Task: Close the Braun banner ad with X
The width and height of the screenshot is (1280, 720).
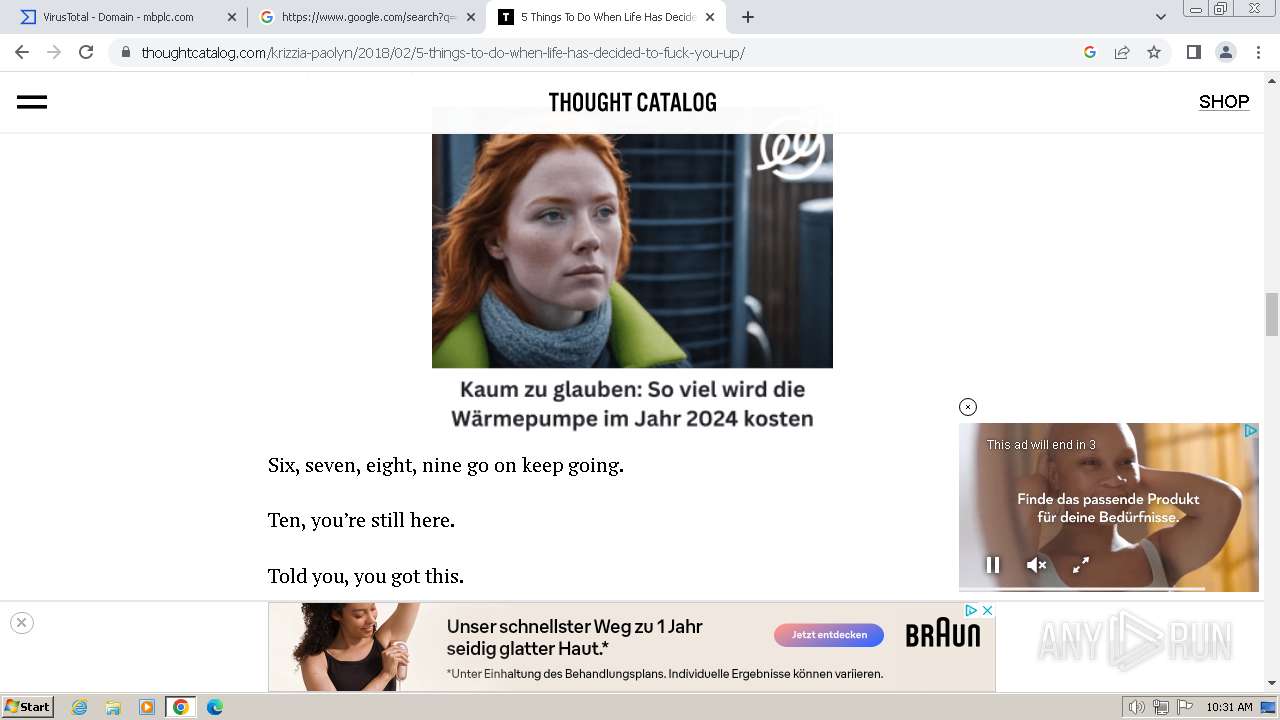Action: (987, 610)
